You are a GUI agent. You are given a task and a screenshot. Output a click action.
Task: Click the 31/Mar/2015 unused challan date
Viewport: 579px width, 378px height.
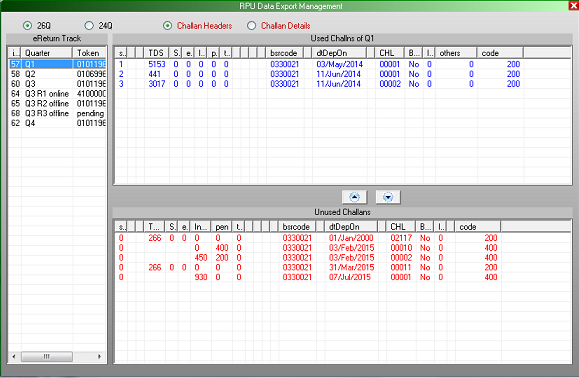351,267
